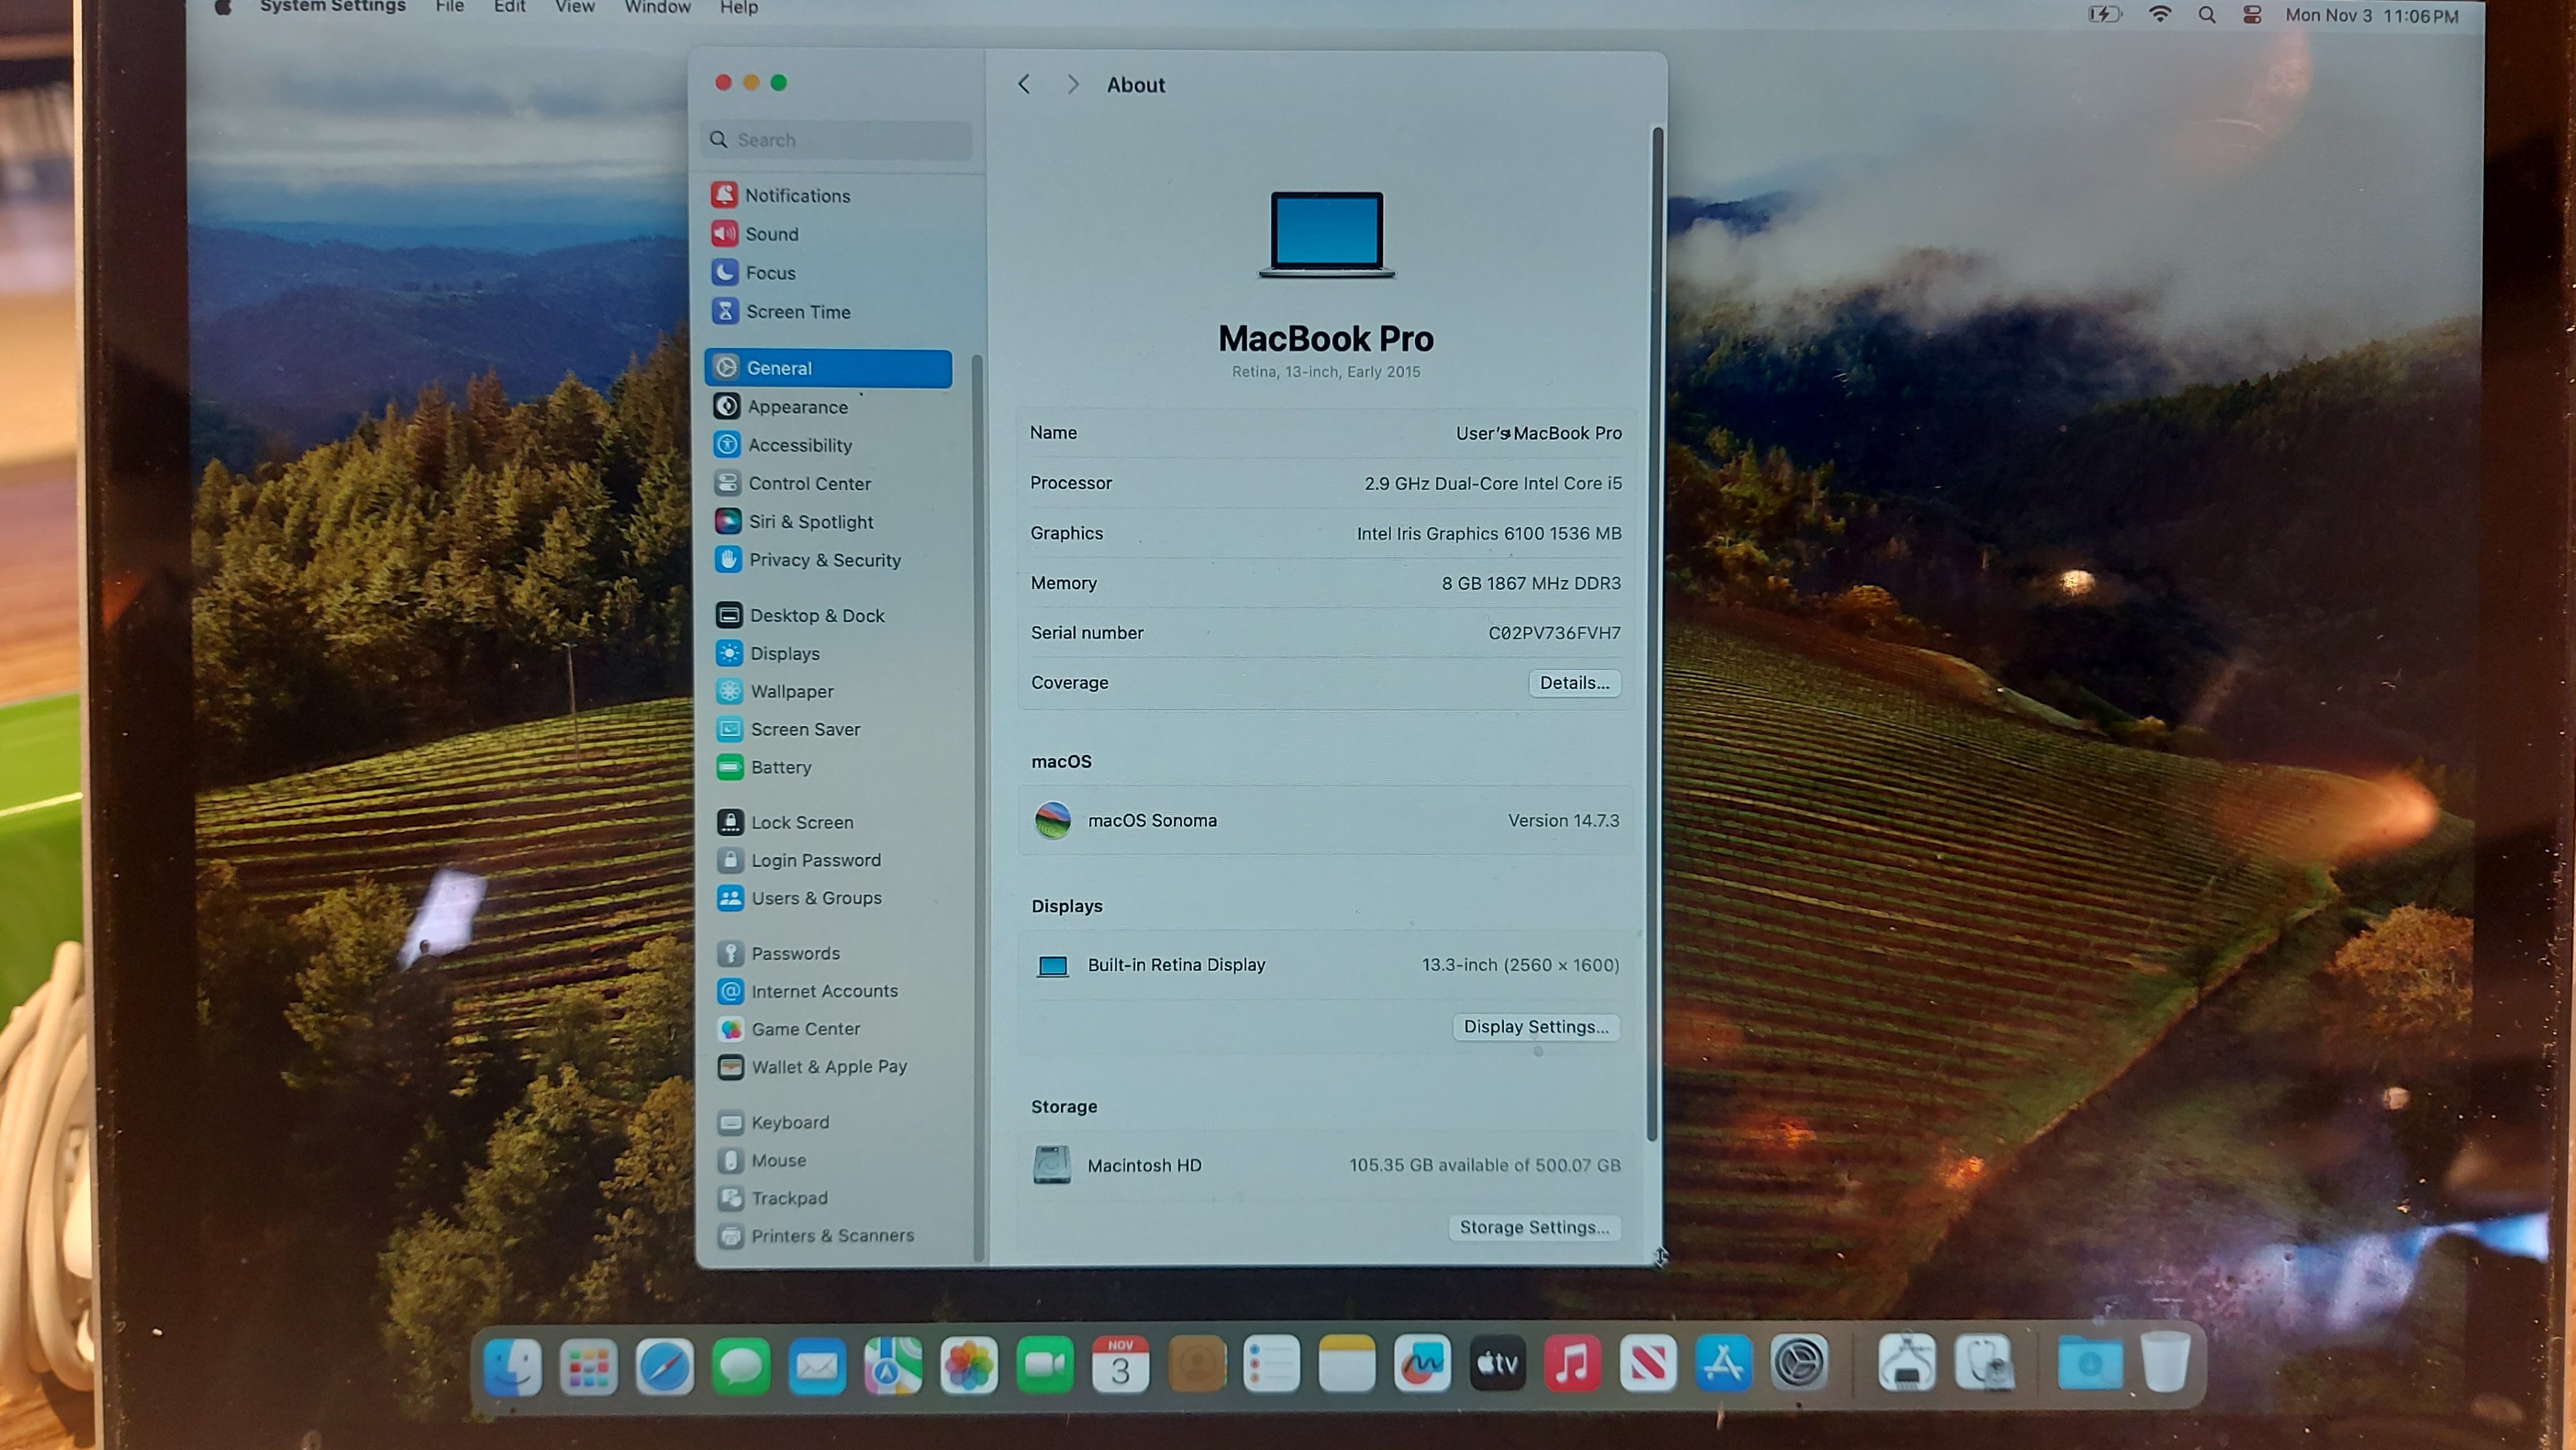Open Control Center in menu bar
2576x1450 pixels.
pyautogui.click(x=2252, y=15)
